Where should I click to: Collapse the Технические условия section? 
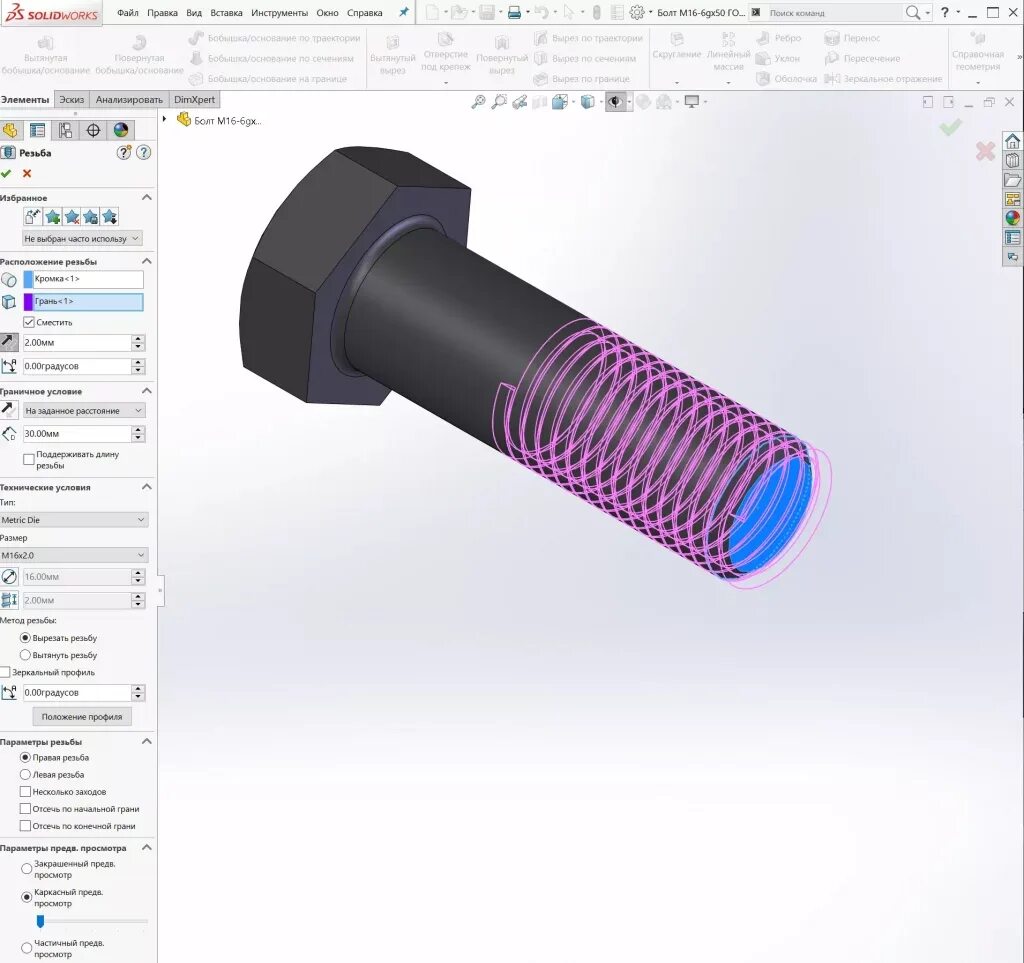coord(147,487)
